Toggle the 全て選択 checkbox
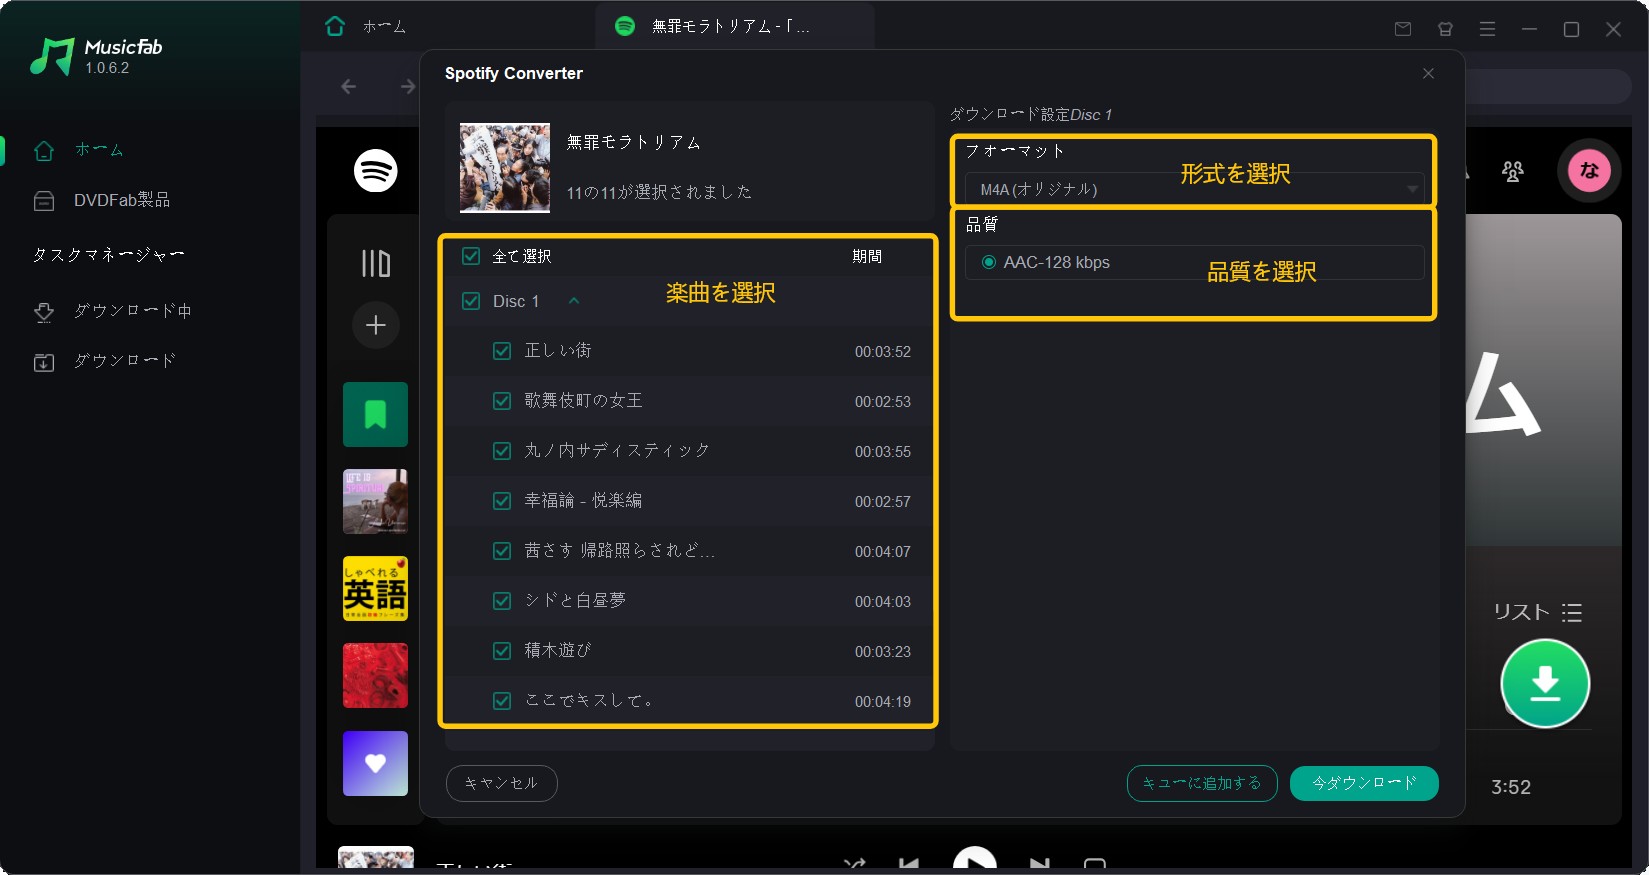The height and width of the screenshot is (875, 1649). [x=471, y=256]
